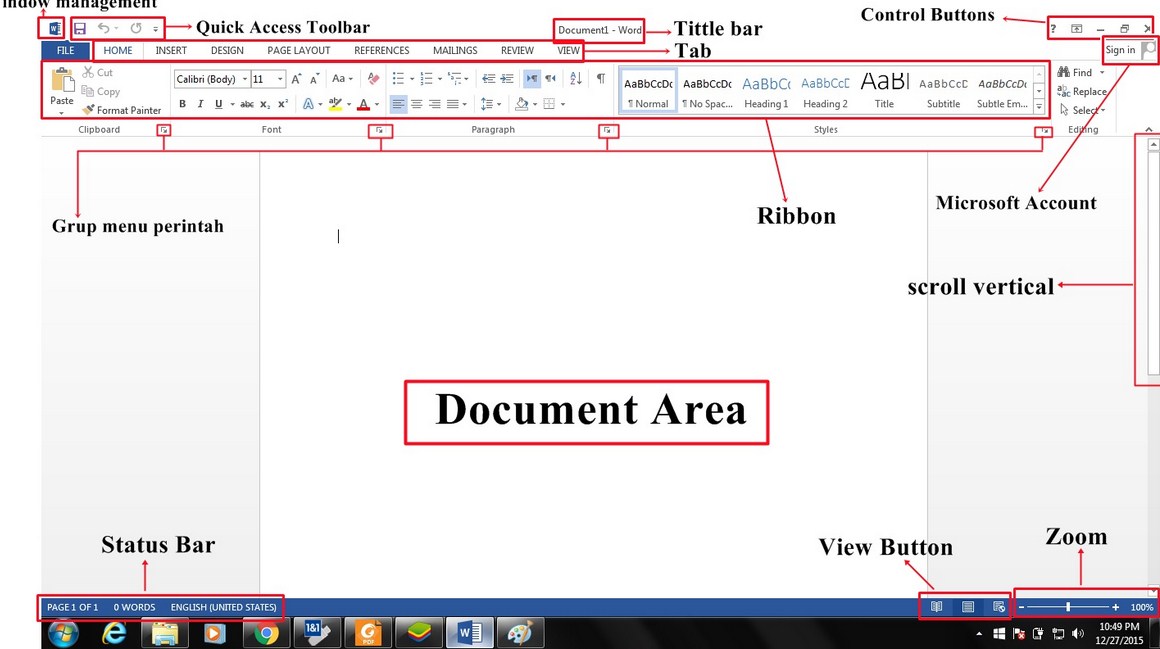Click the Save icon in Quick Access Toolbar
Image resolution: width=1160 pixels, height=649 pixels.
coord(80,29)
